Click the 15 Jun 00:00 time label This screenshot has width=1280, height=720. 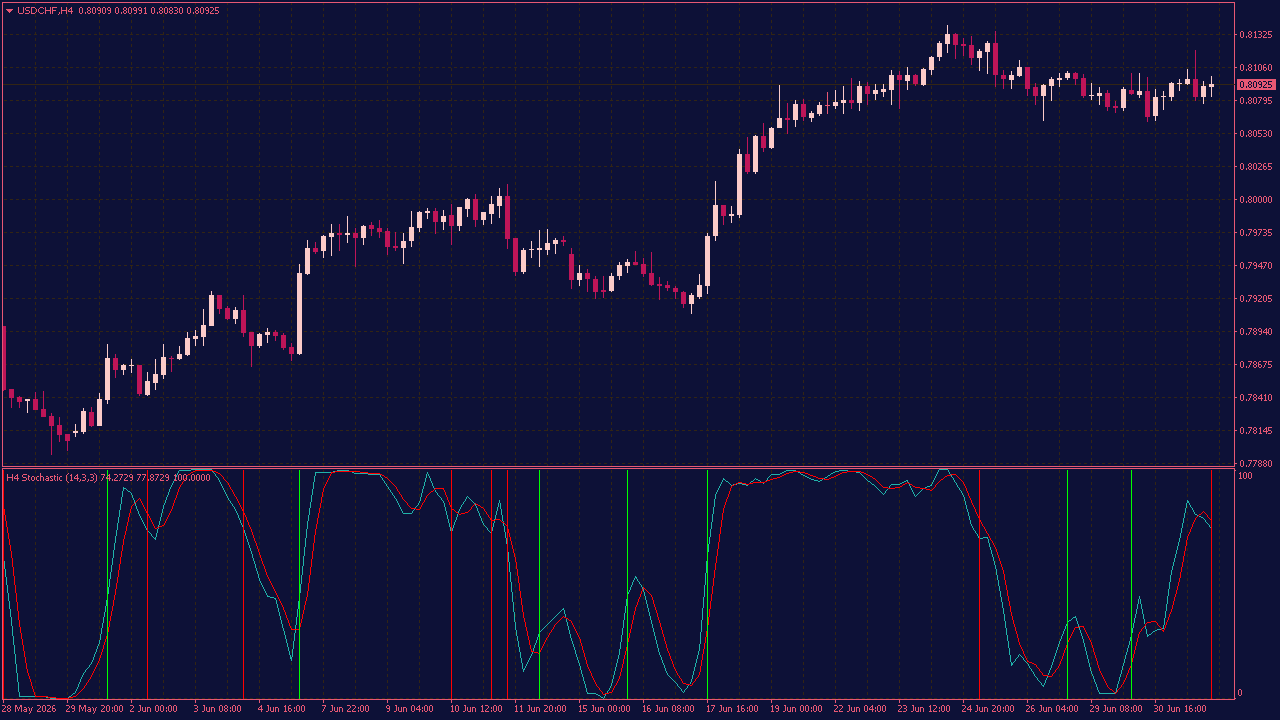coord(604,709)
